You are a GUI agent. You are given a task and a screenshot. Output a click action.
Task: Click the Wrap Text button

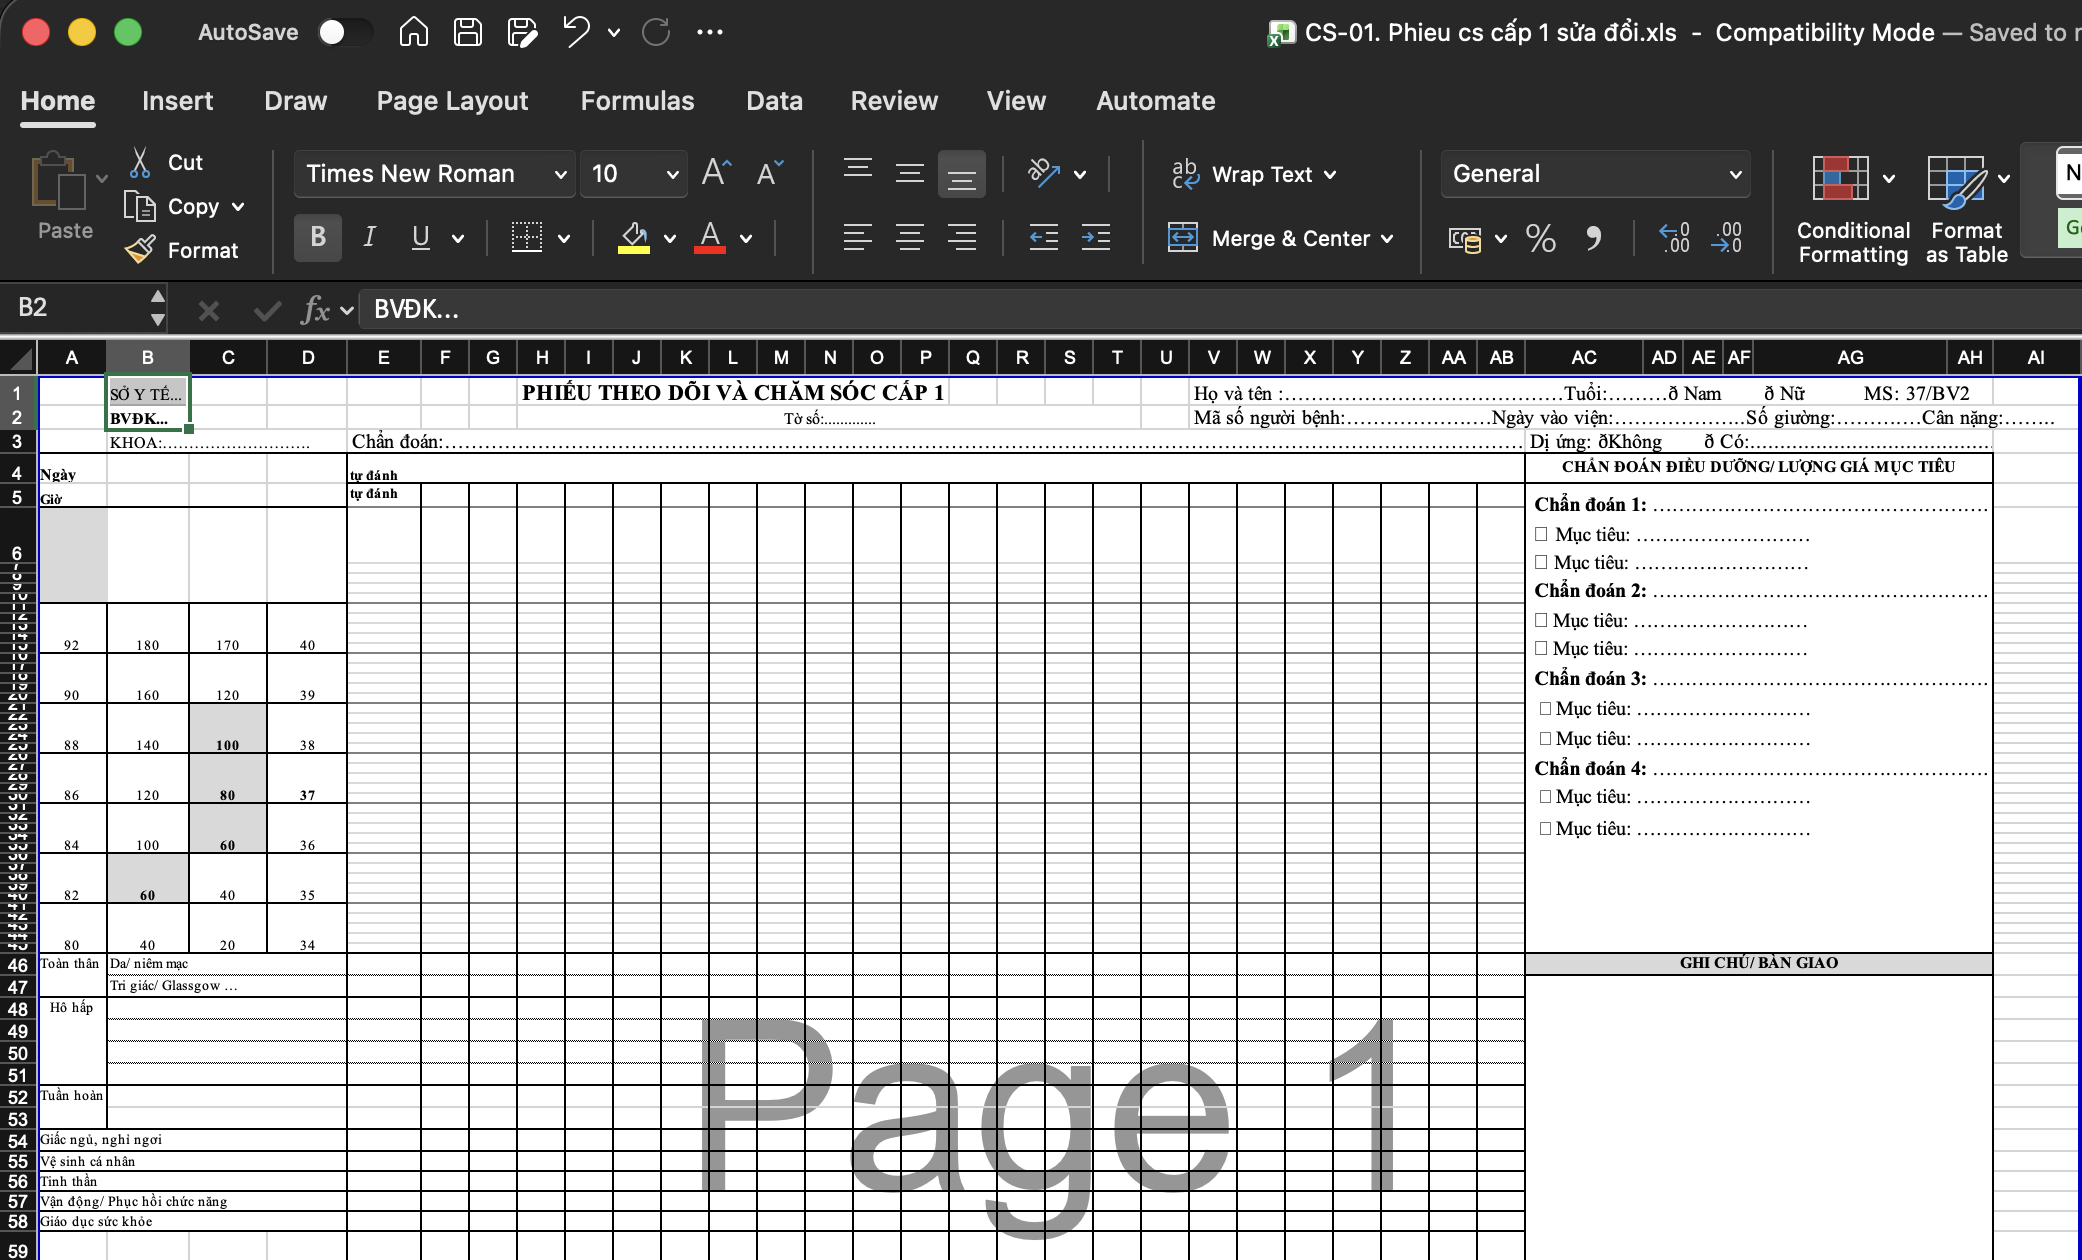tap(1254, 174)
